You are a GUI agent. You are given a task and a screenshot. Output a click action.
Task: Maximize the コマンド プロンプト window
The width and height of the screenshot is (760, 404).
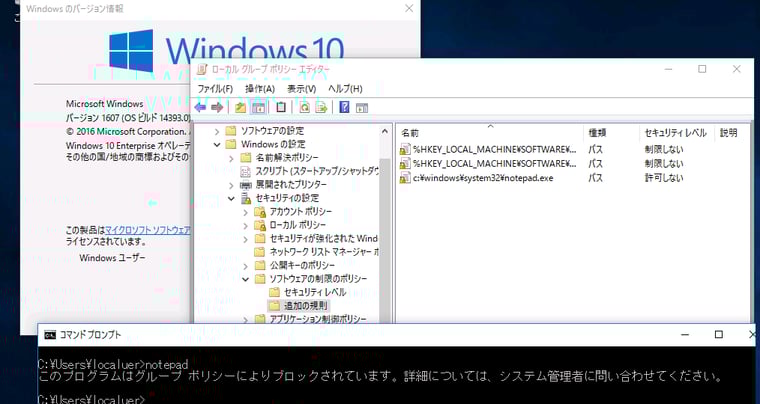719,335
